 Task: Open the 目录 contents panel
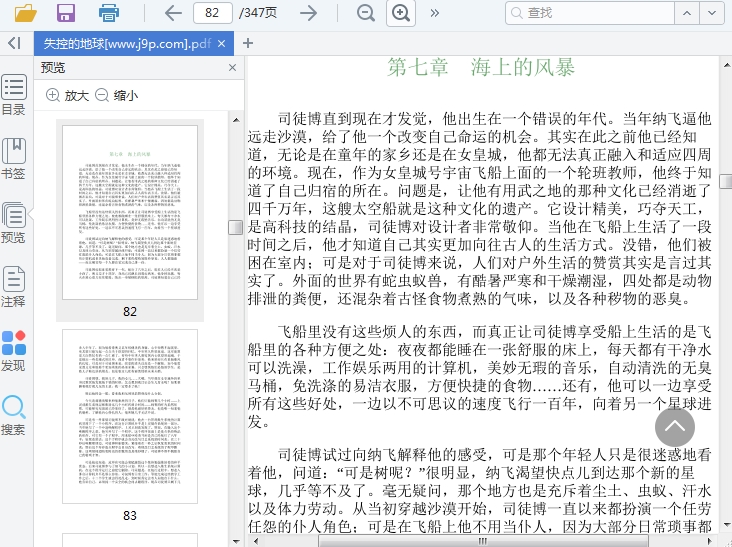(x=14, y=95)
